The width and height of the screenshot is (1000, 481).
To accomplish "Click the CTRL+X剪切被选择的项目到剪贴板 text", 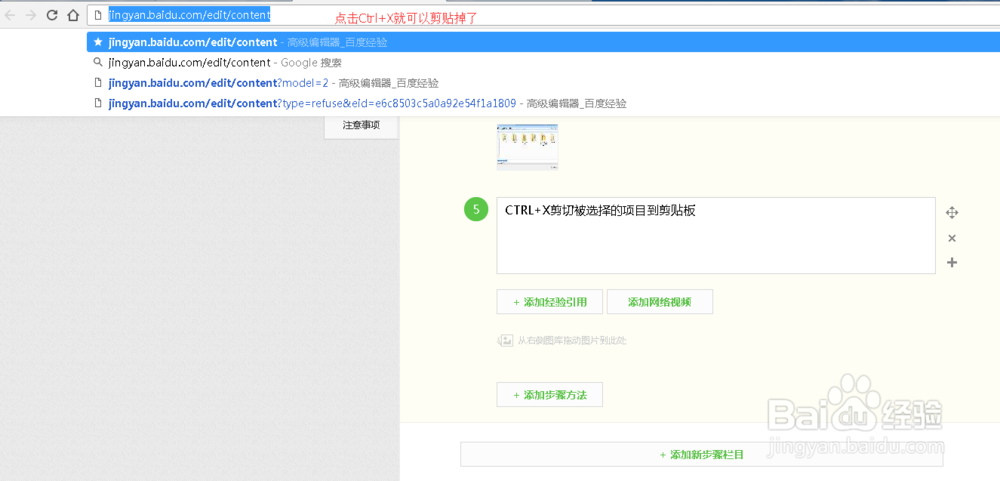I will tap(600, 211).
